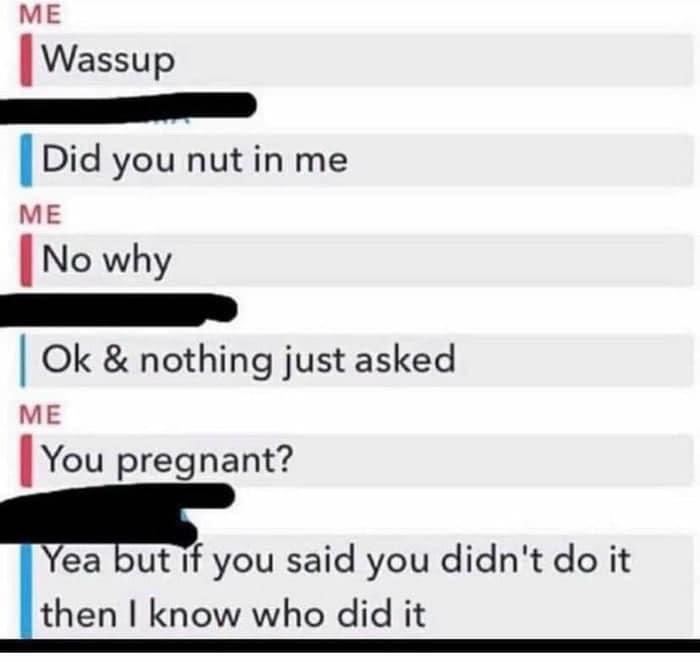The width and height of the screenshot is (700, 662).
Task: Tap the blacked-out name above "Did you nut in me"
Action: [128, 108]
